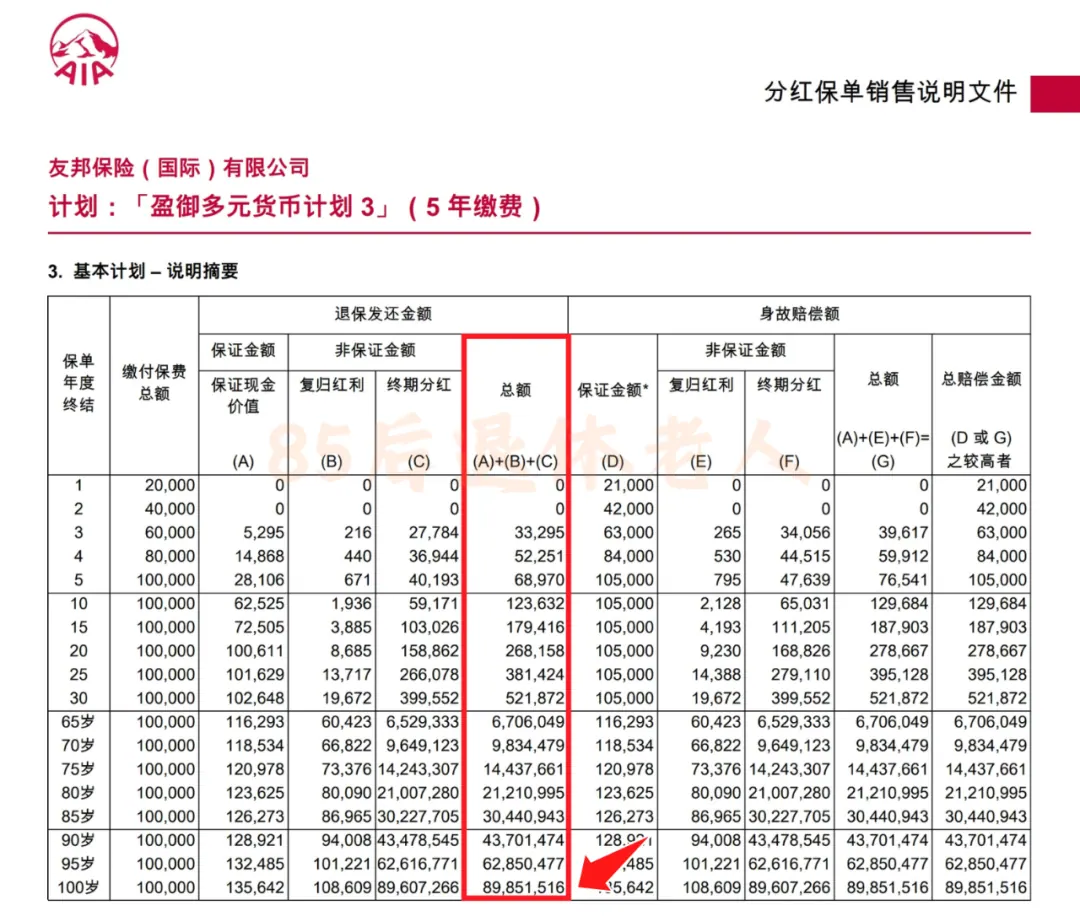Click the 65岁 row label

coord(78,722)
